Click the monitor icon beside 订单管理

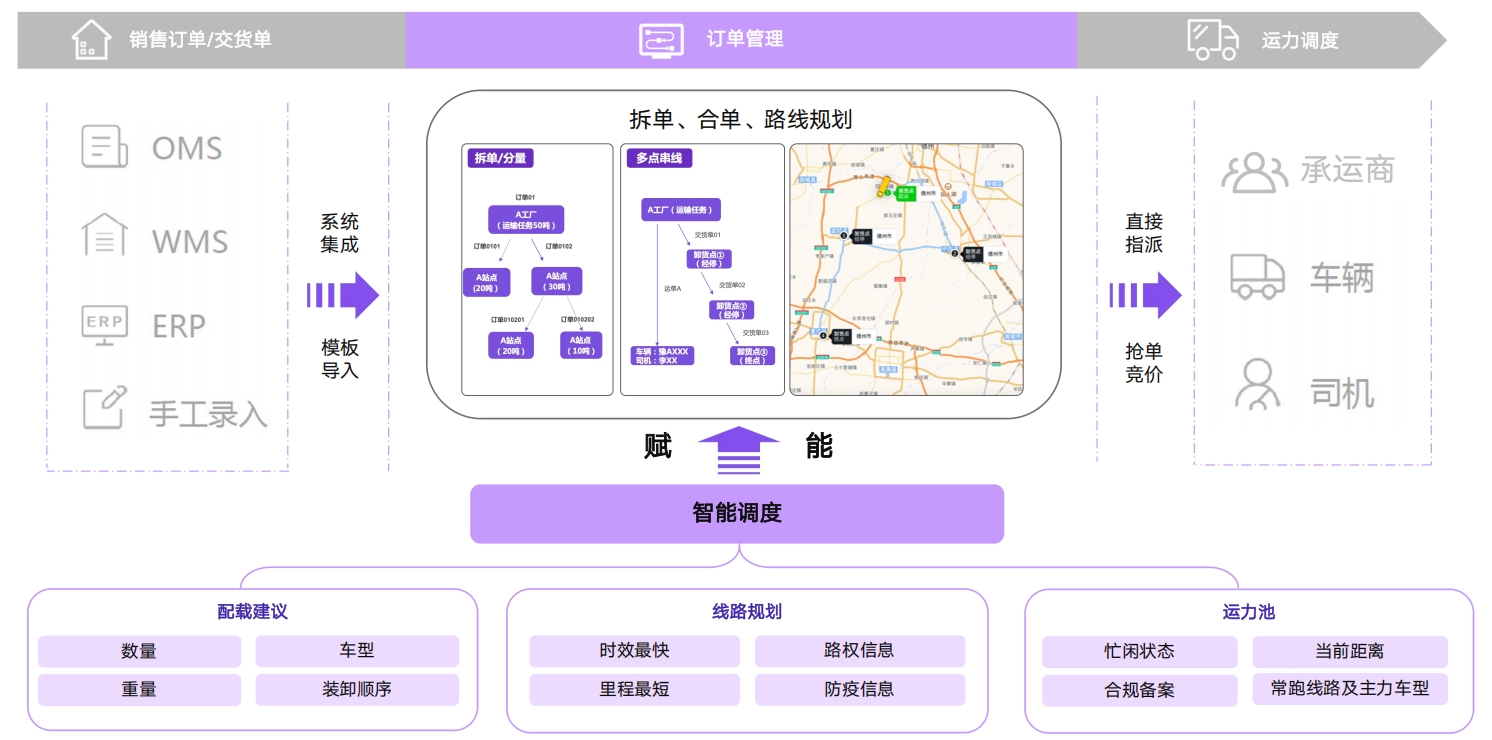(x=661, y=40)
